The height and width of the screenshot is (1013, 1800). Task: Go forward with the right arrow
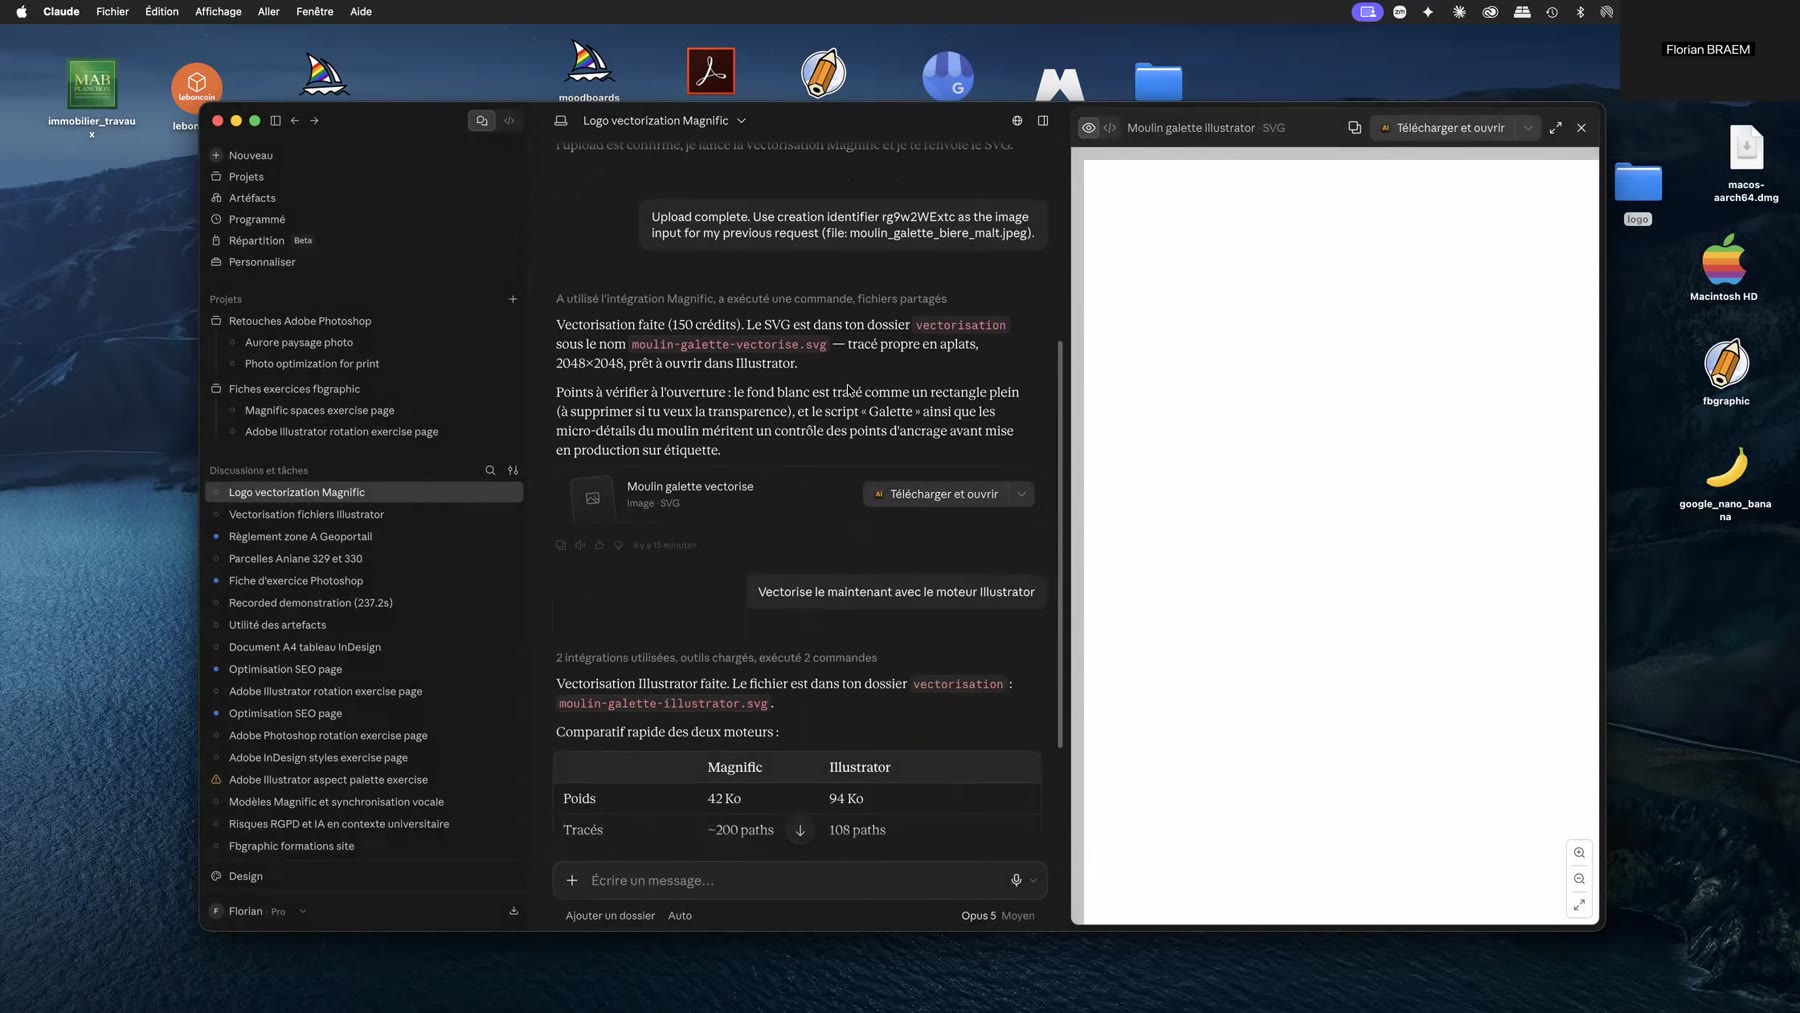[314, 121]
